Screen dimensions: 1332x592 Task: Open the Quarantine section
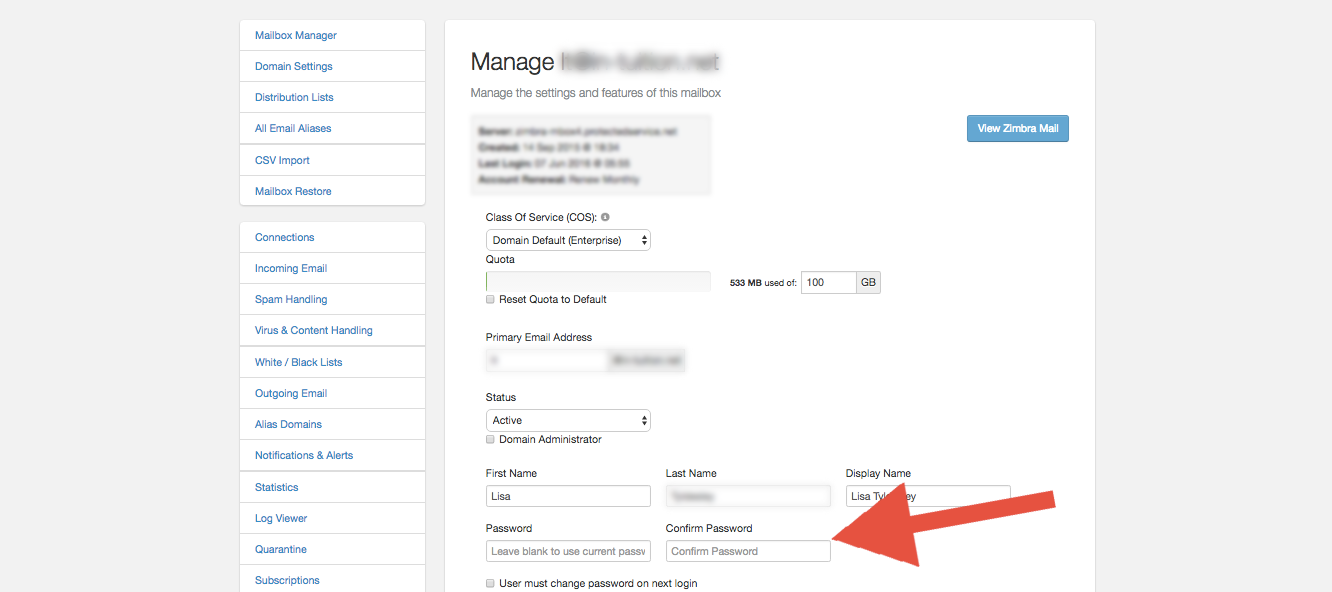(x=280, y=549)
